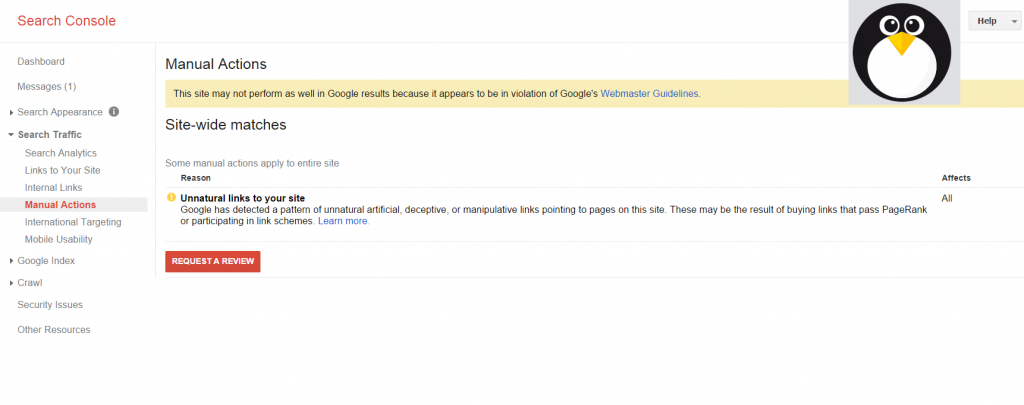Screen dimensions: 1024x405
Task: Open Links to Your Site
Action: (x=63, y=170)
